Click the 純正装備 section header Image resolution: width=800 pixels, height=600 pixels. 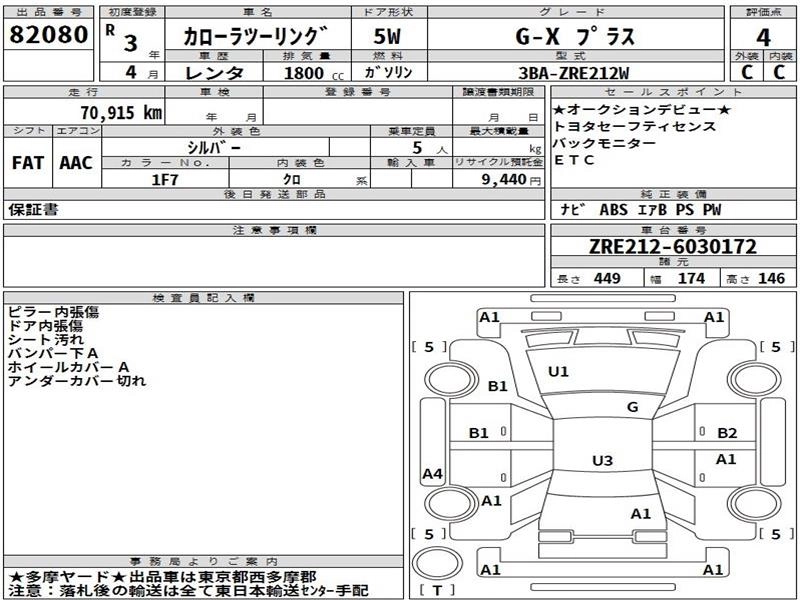673,194
